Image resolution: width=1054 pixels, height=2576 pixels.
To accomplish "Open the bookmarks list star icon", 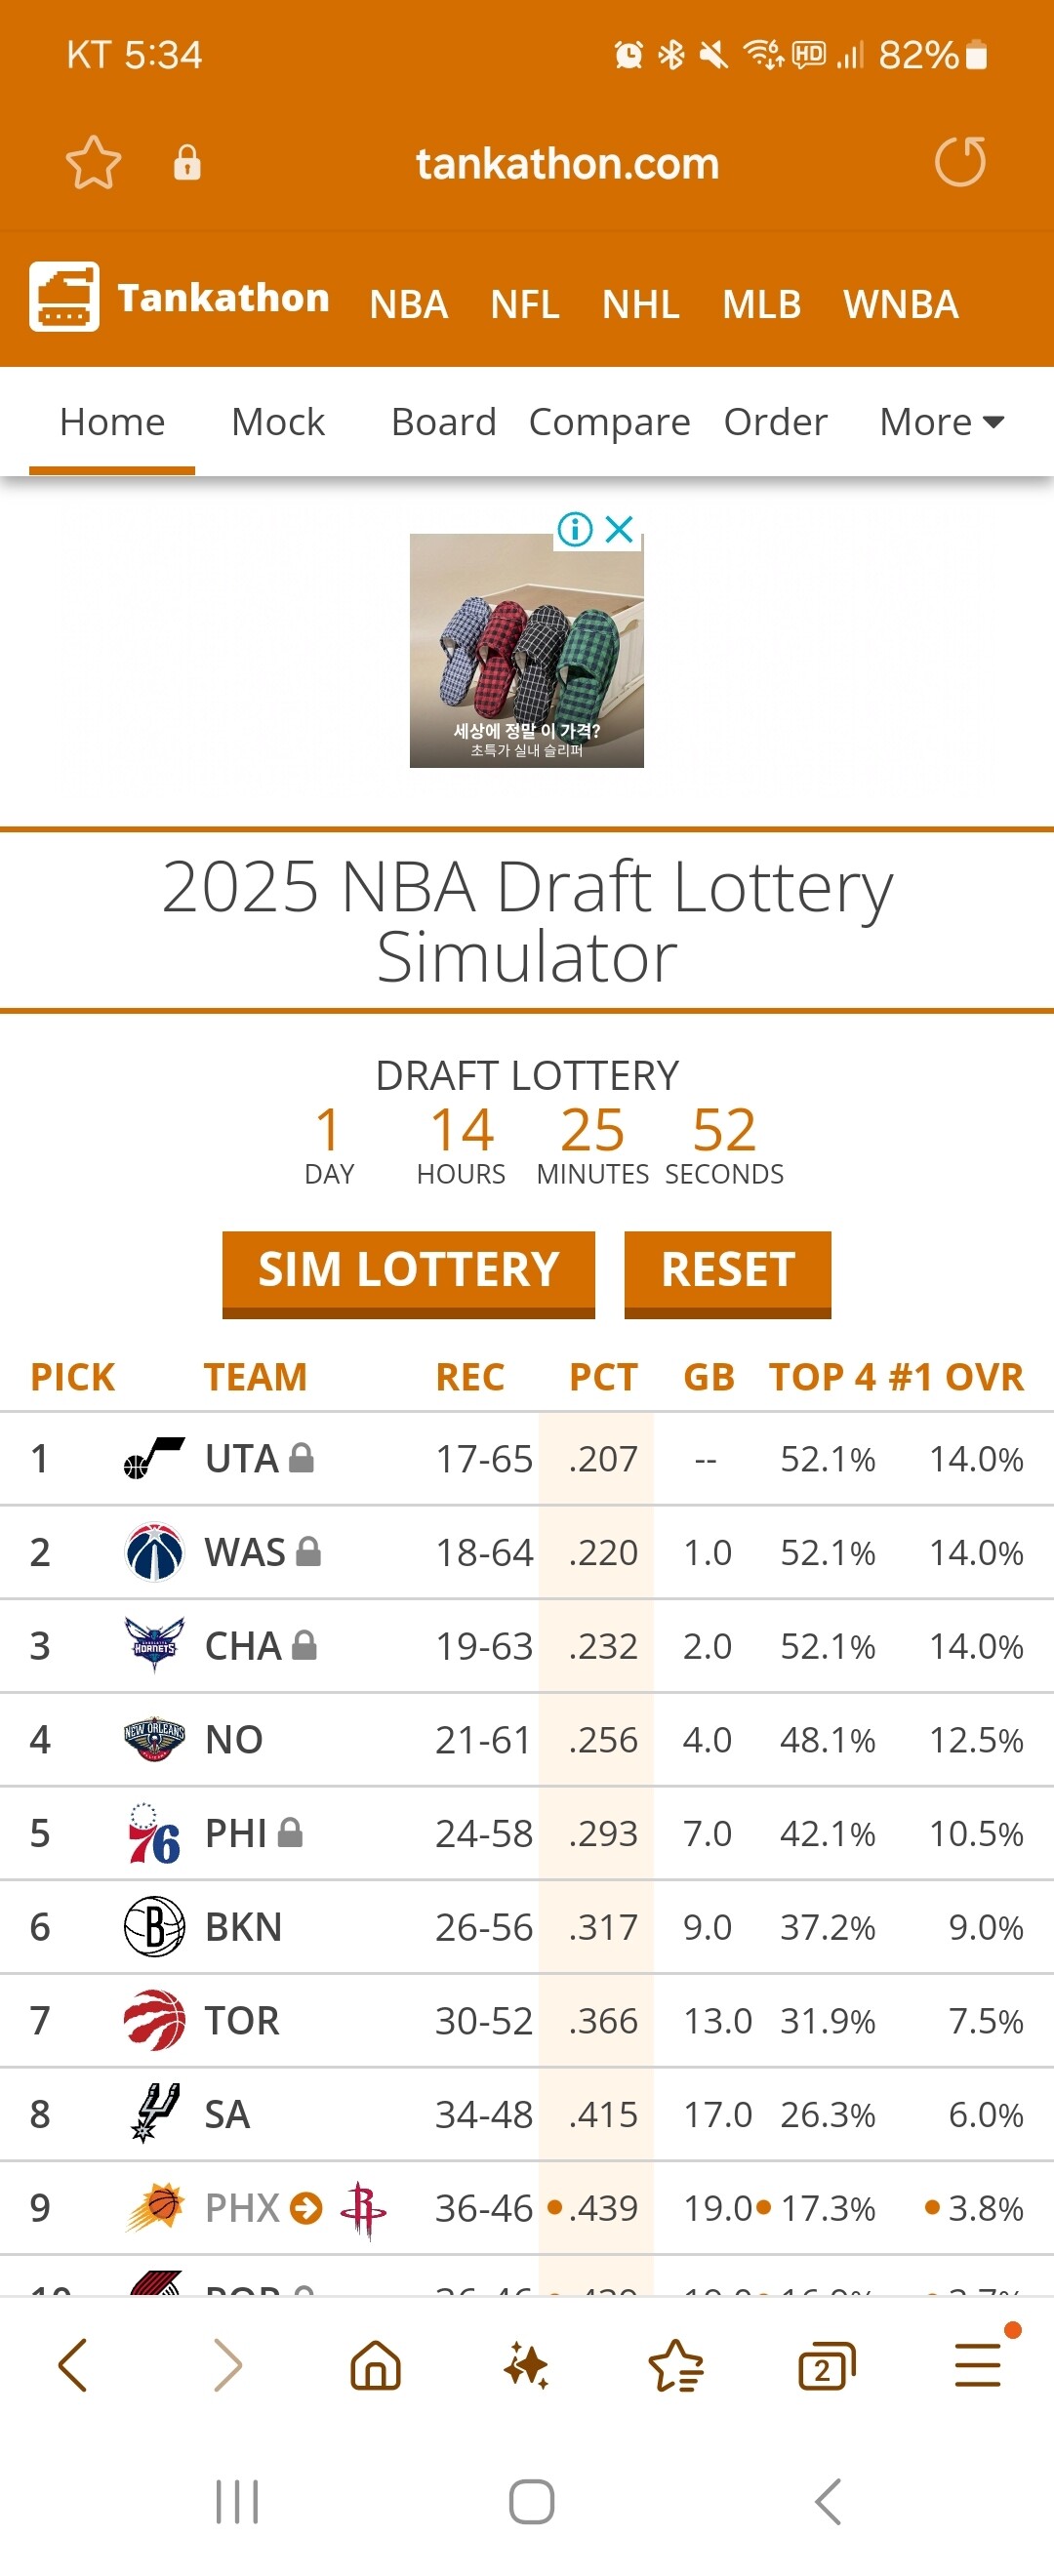I will [x=676, y=2366].
